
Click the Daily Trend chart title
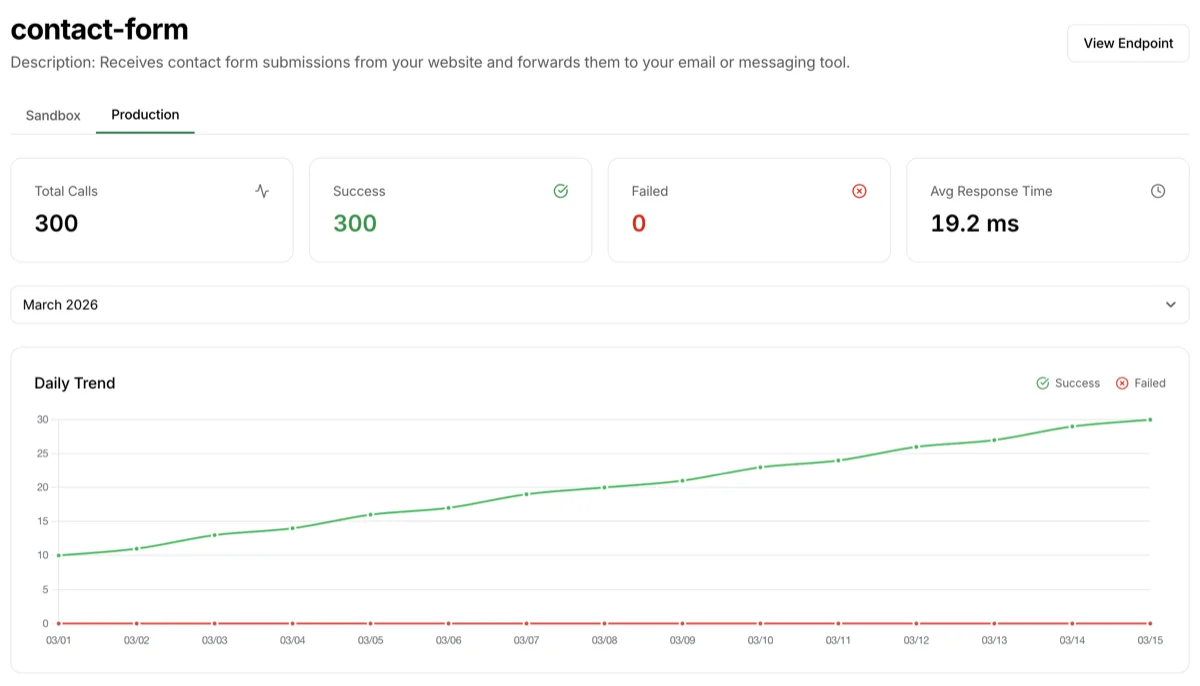tap(75, 383)
